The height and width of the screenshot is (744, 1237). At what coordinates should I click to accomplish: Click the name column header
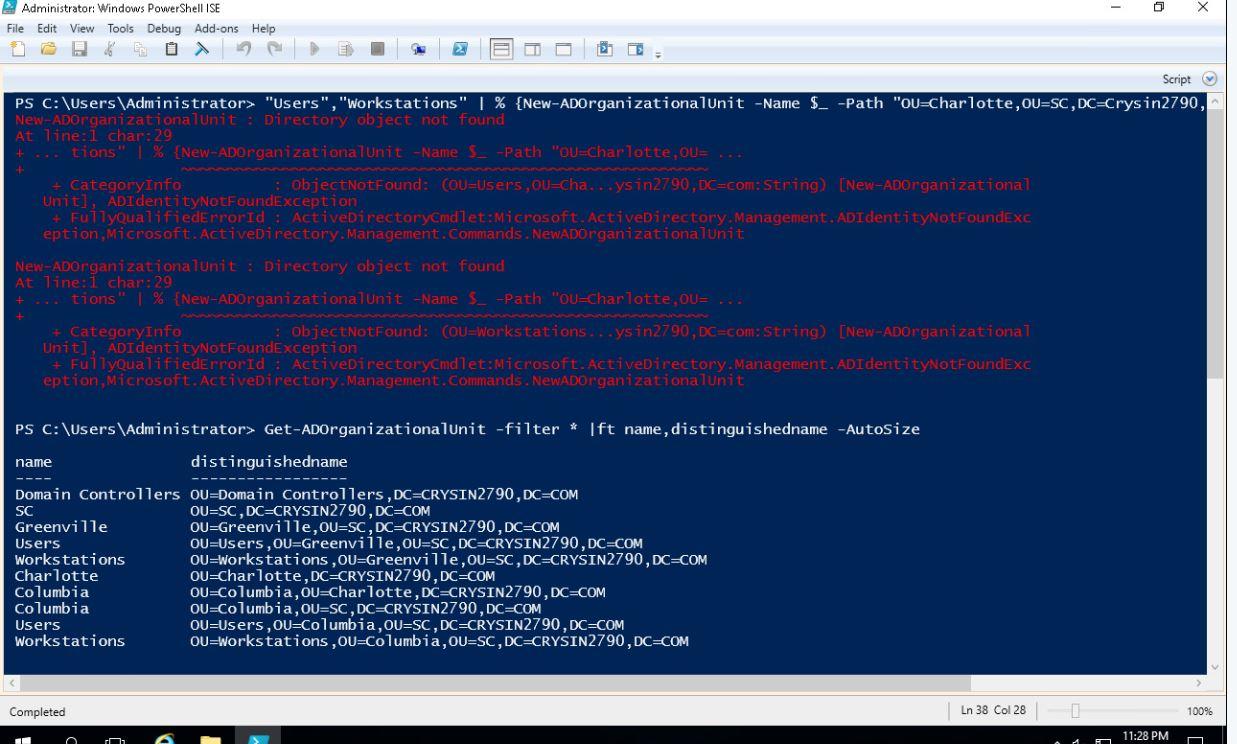34,463
